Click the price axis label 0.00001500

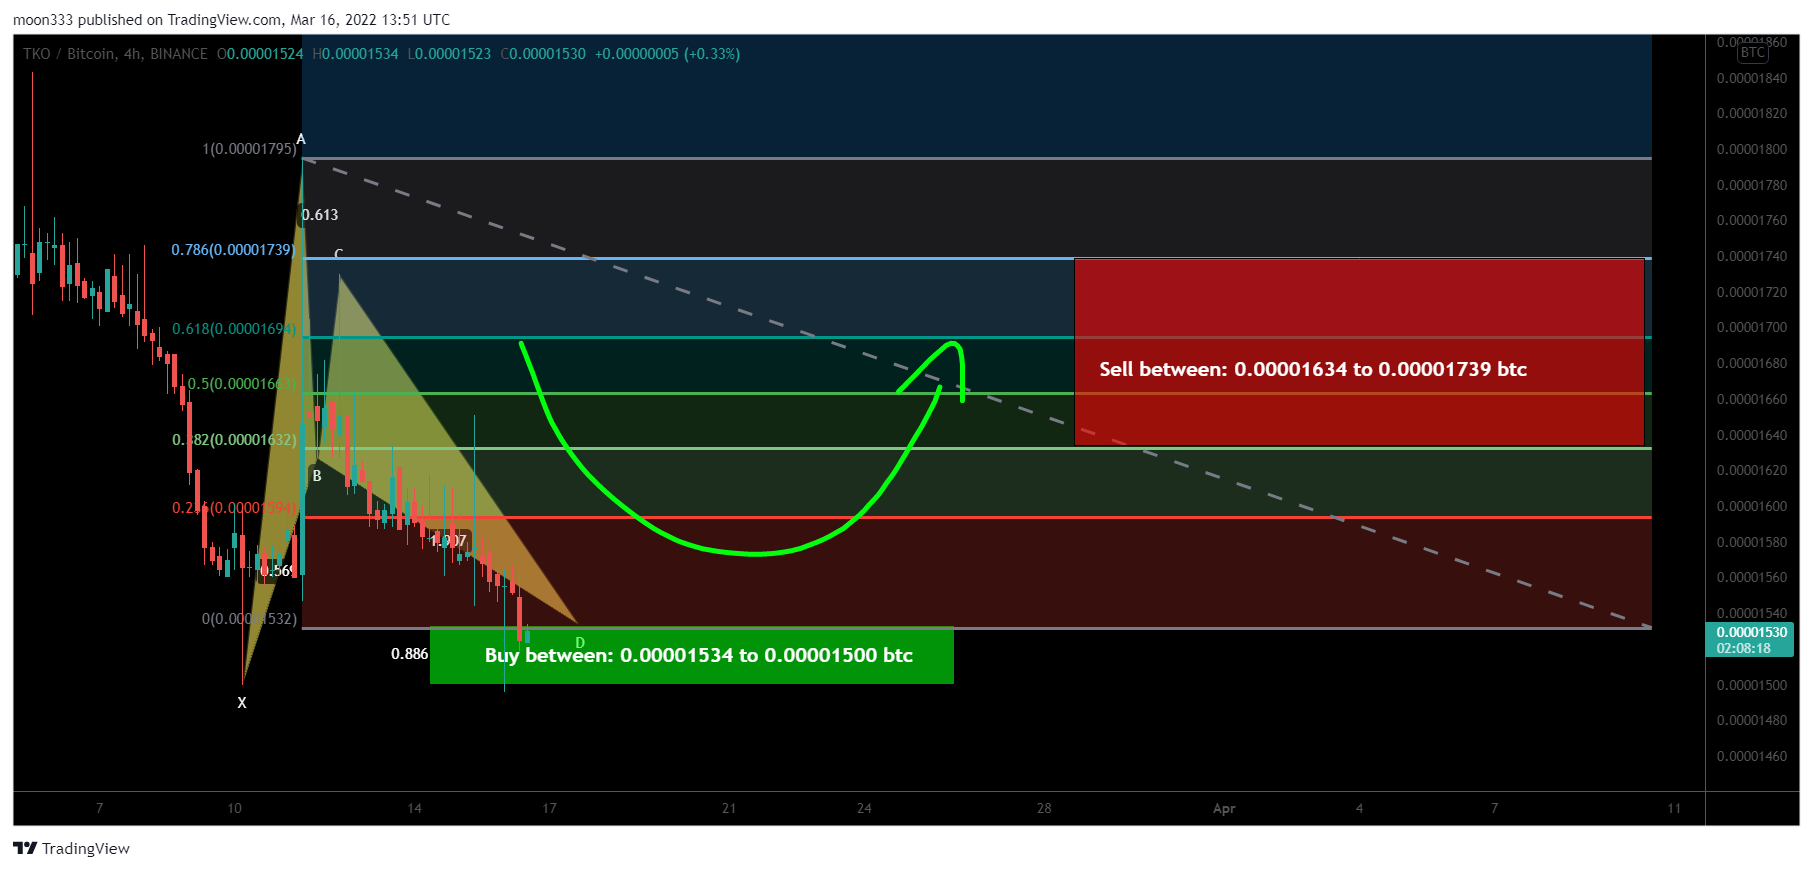[1751, 685]
